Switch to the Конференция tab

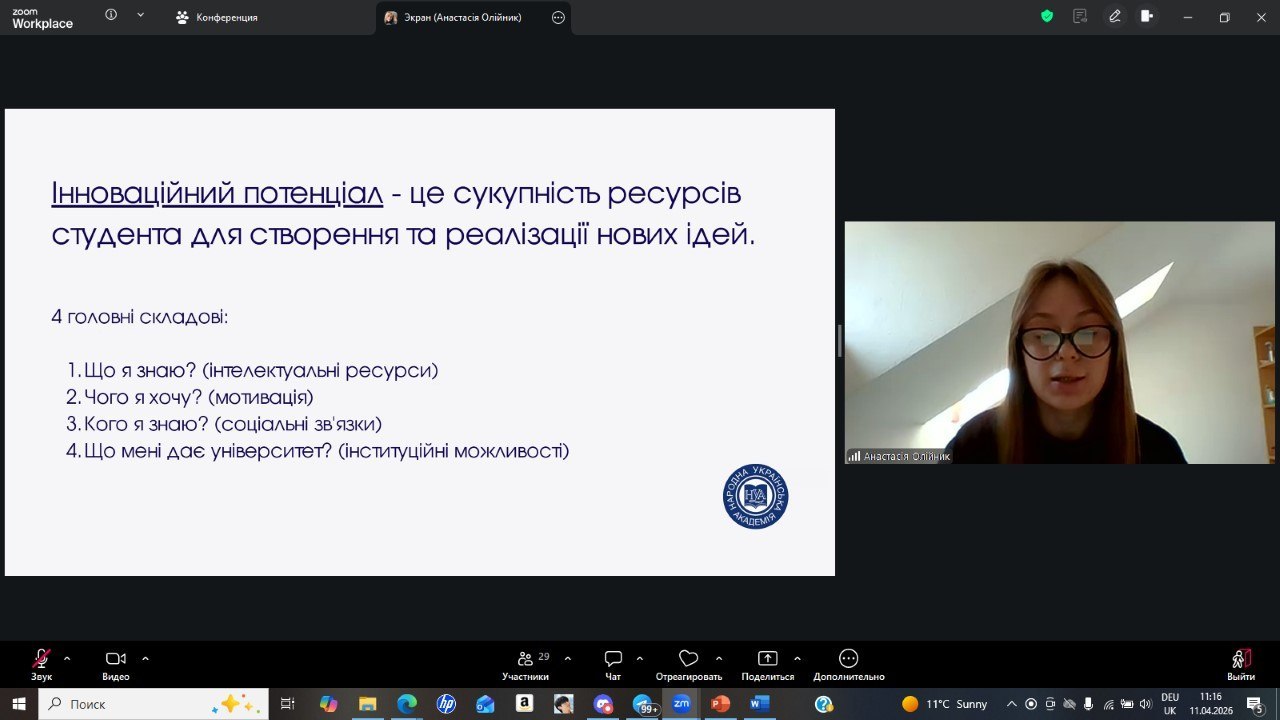click(x=216, y=17)
